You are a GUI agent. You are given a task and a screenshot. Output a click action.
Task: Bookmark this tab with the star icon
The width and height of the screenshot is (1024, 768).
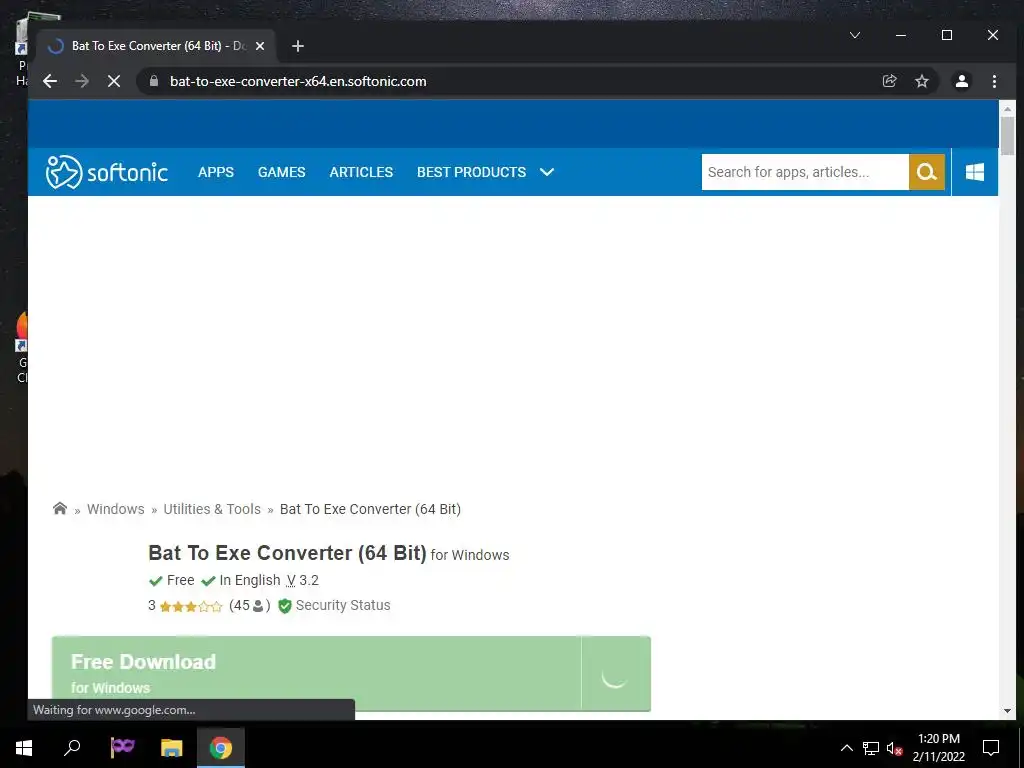tap(921, 81)
